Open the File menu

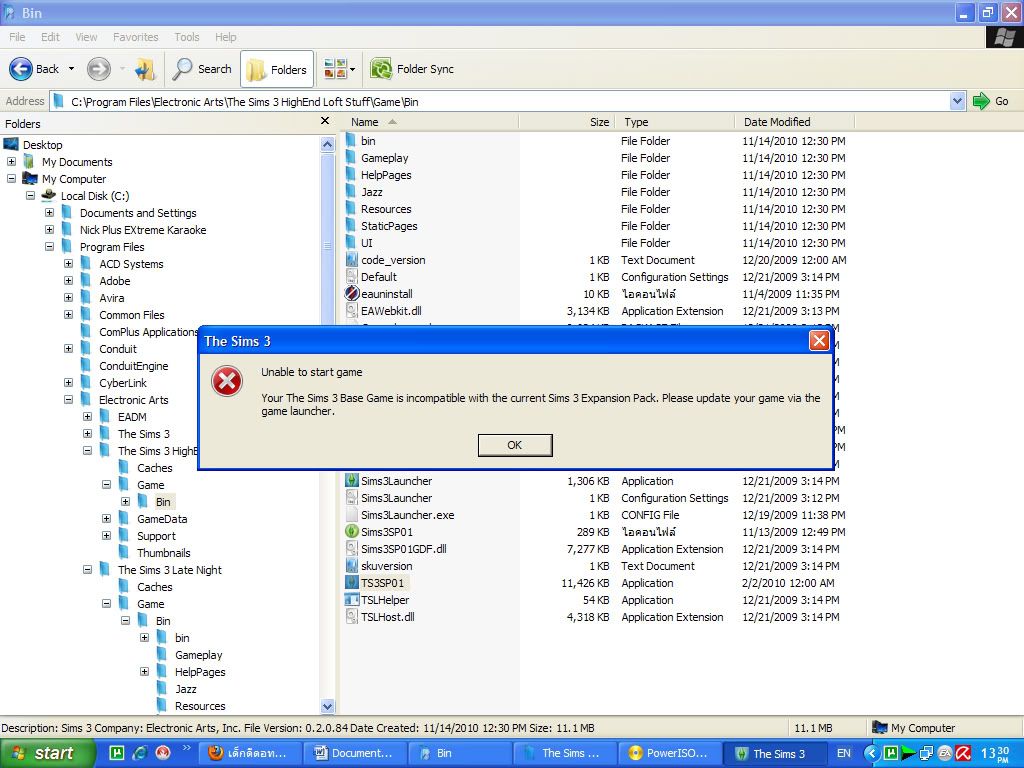(18, 37)
